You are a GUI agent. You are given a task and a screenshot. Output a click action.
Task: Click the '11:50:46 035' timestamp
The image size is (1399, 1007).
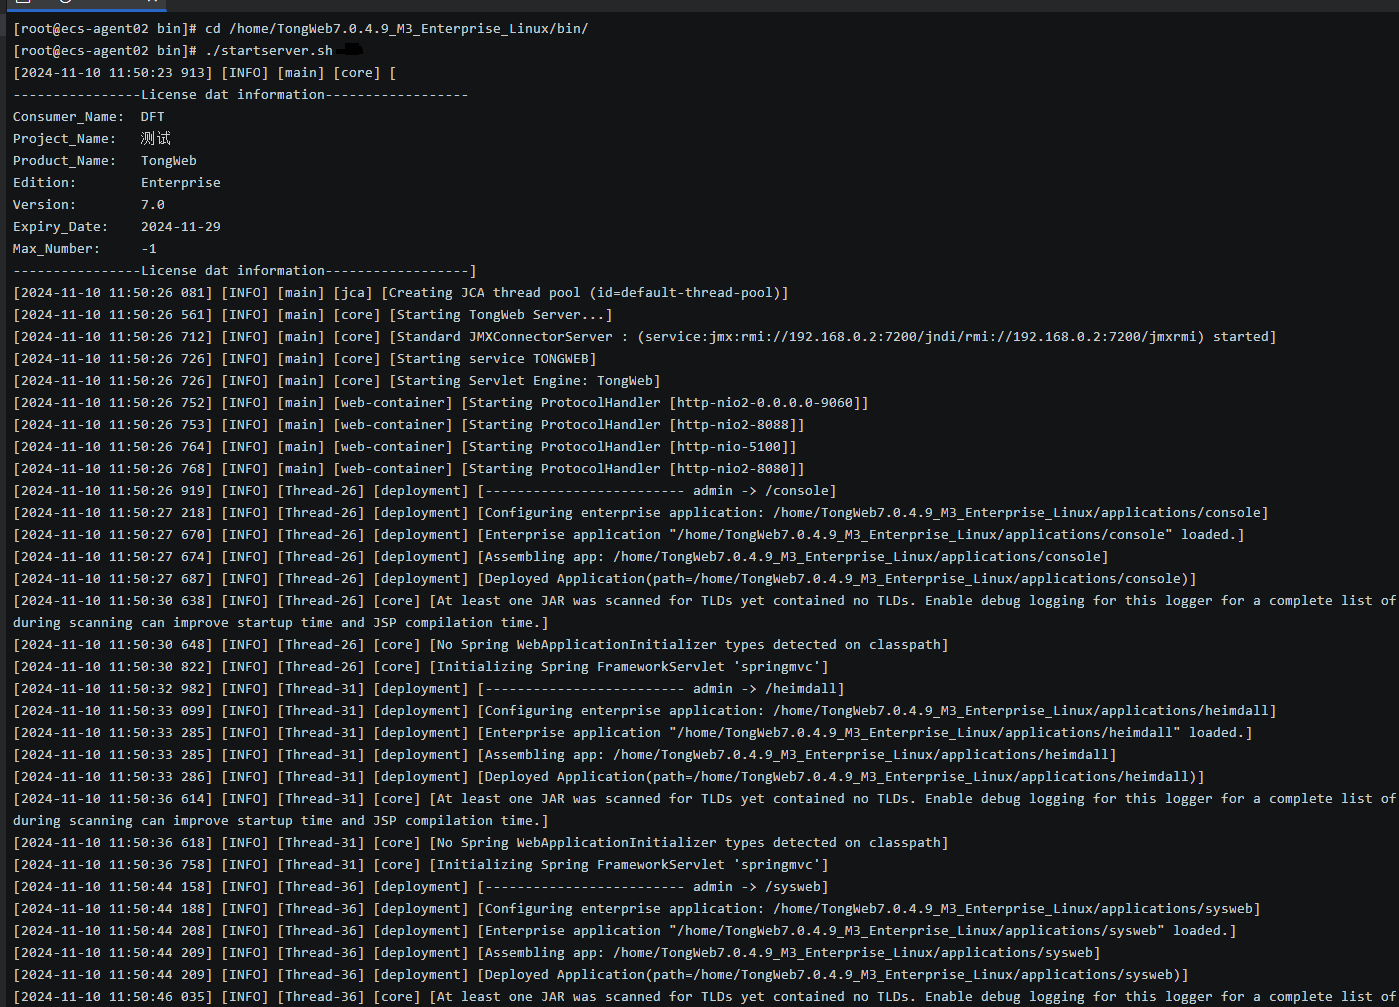point(157,996)
